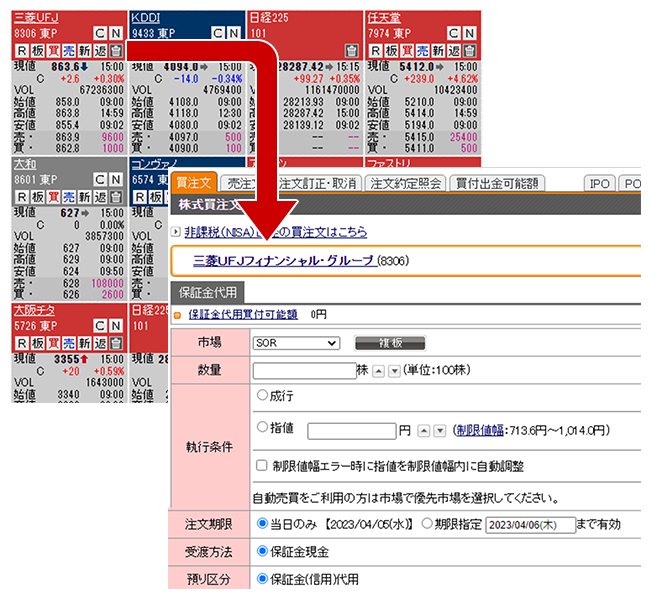Screen dimensions: 650x600
Task: Open the 市場 SOR dropdown
Action: tap(296, 343)
